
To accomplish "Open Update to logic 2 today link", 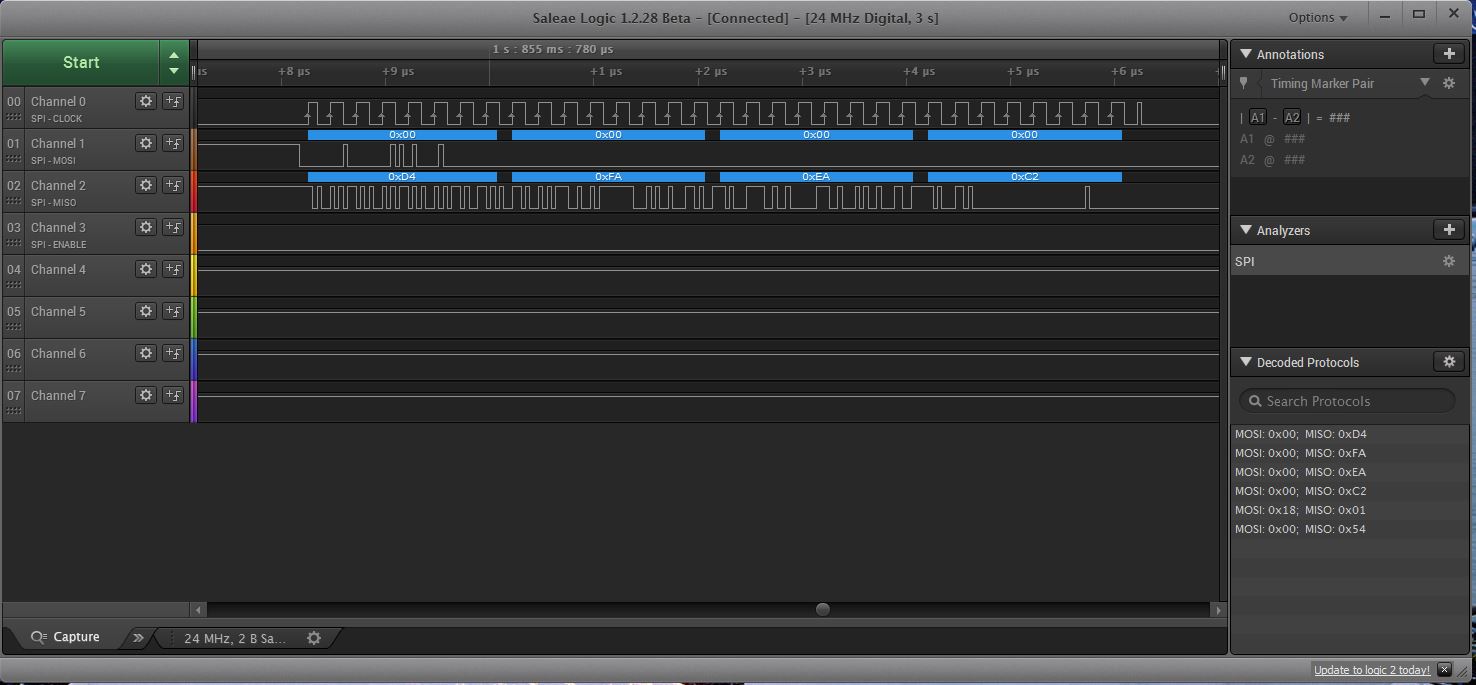I will point(1371,670).
